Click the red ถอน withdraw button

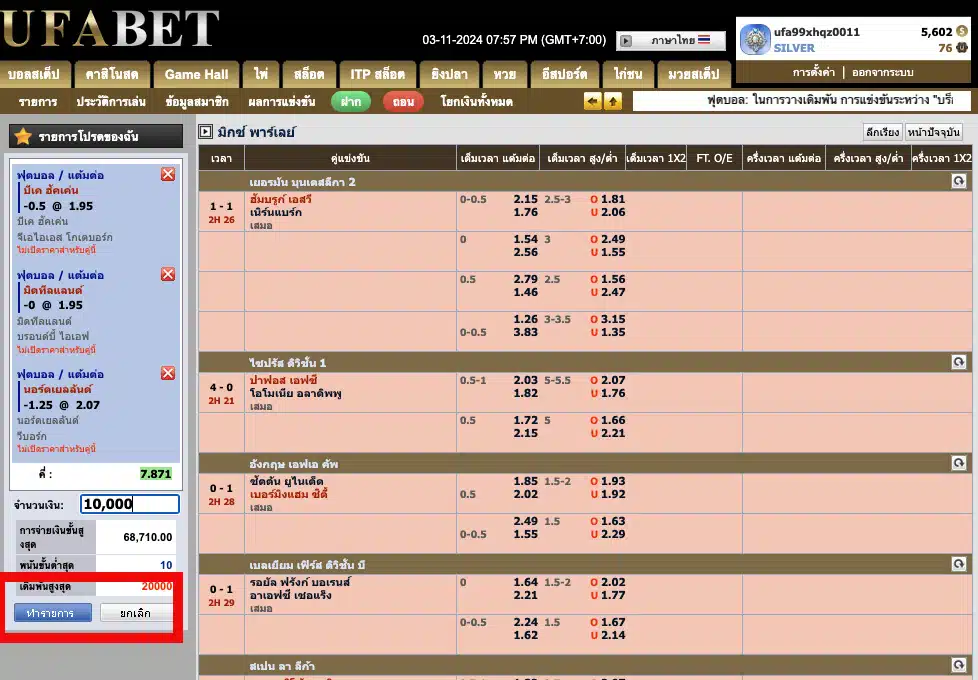[403, 102]
